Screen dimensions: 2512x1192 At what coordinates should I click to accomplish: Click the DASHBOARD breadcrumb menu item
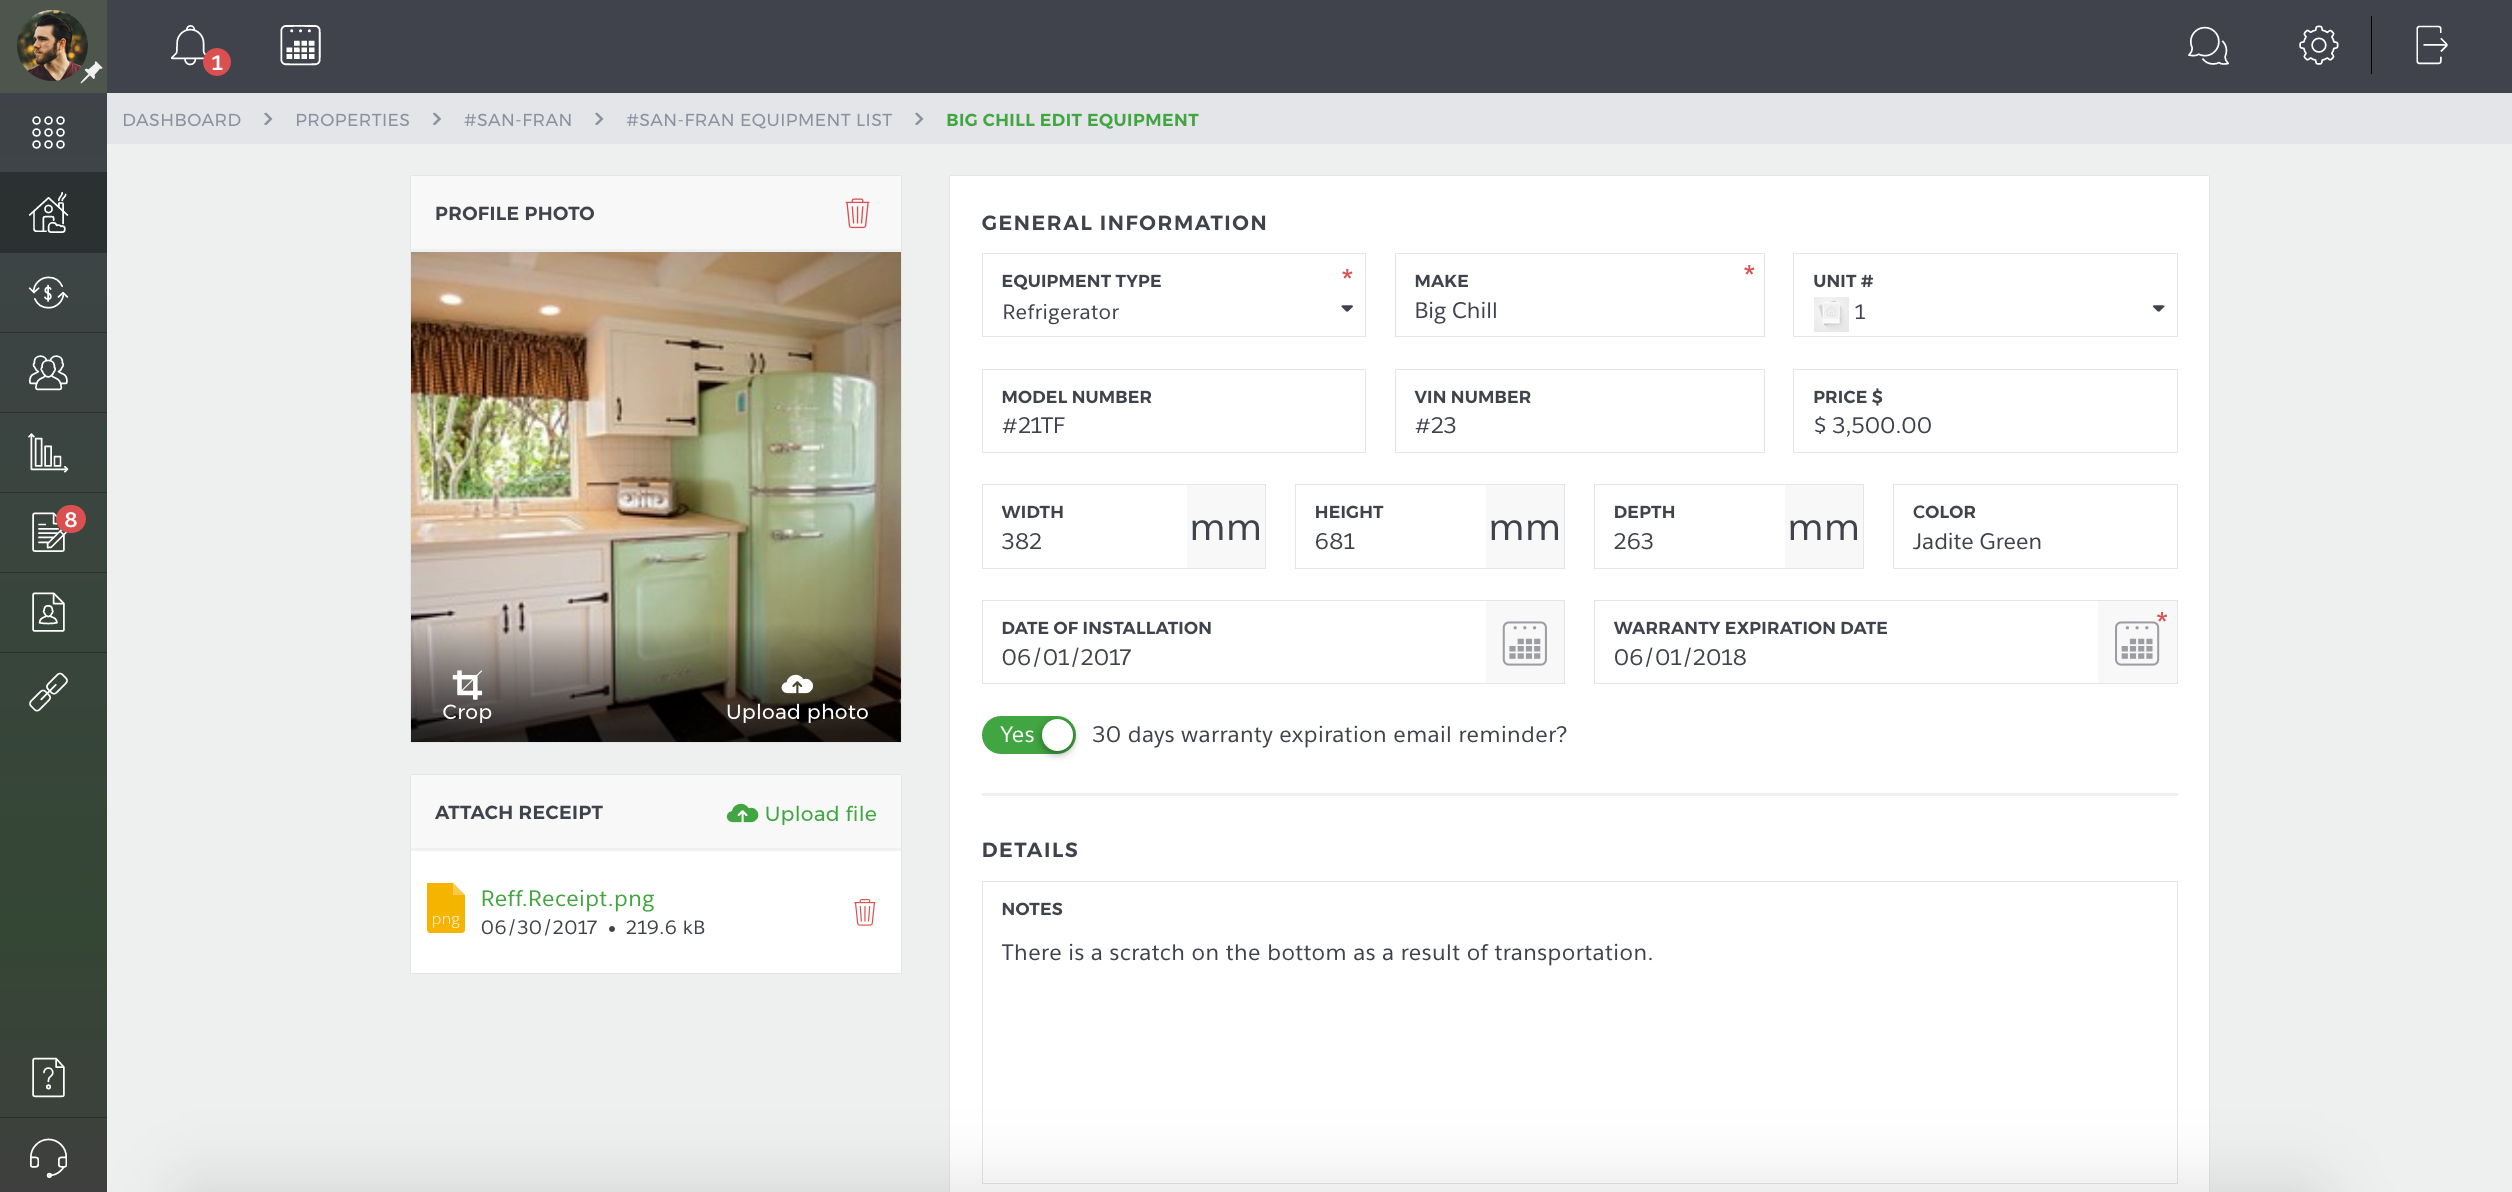tap(181, 119)
